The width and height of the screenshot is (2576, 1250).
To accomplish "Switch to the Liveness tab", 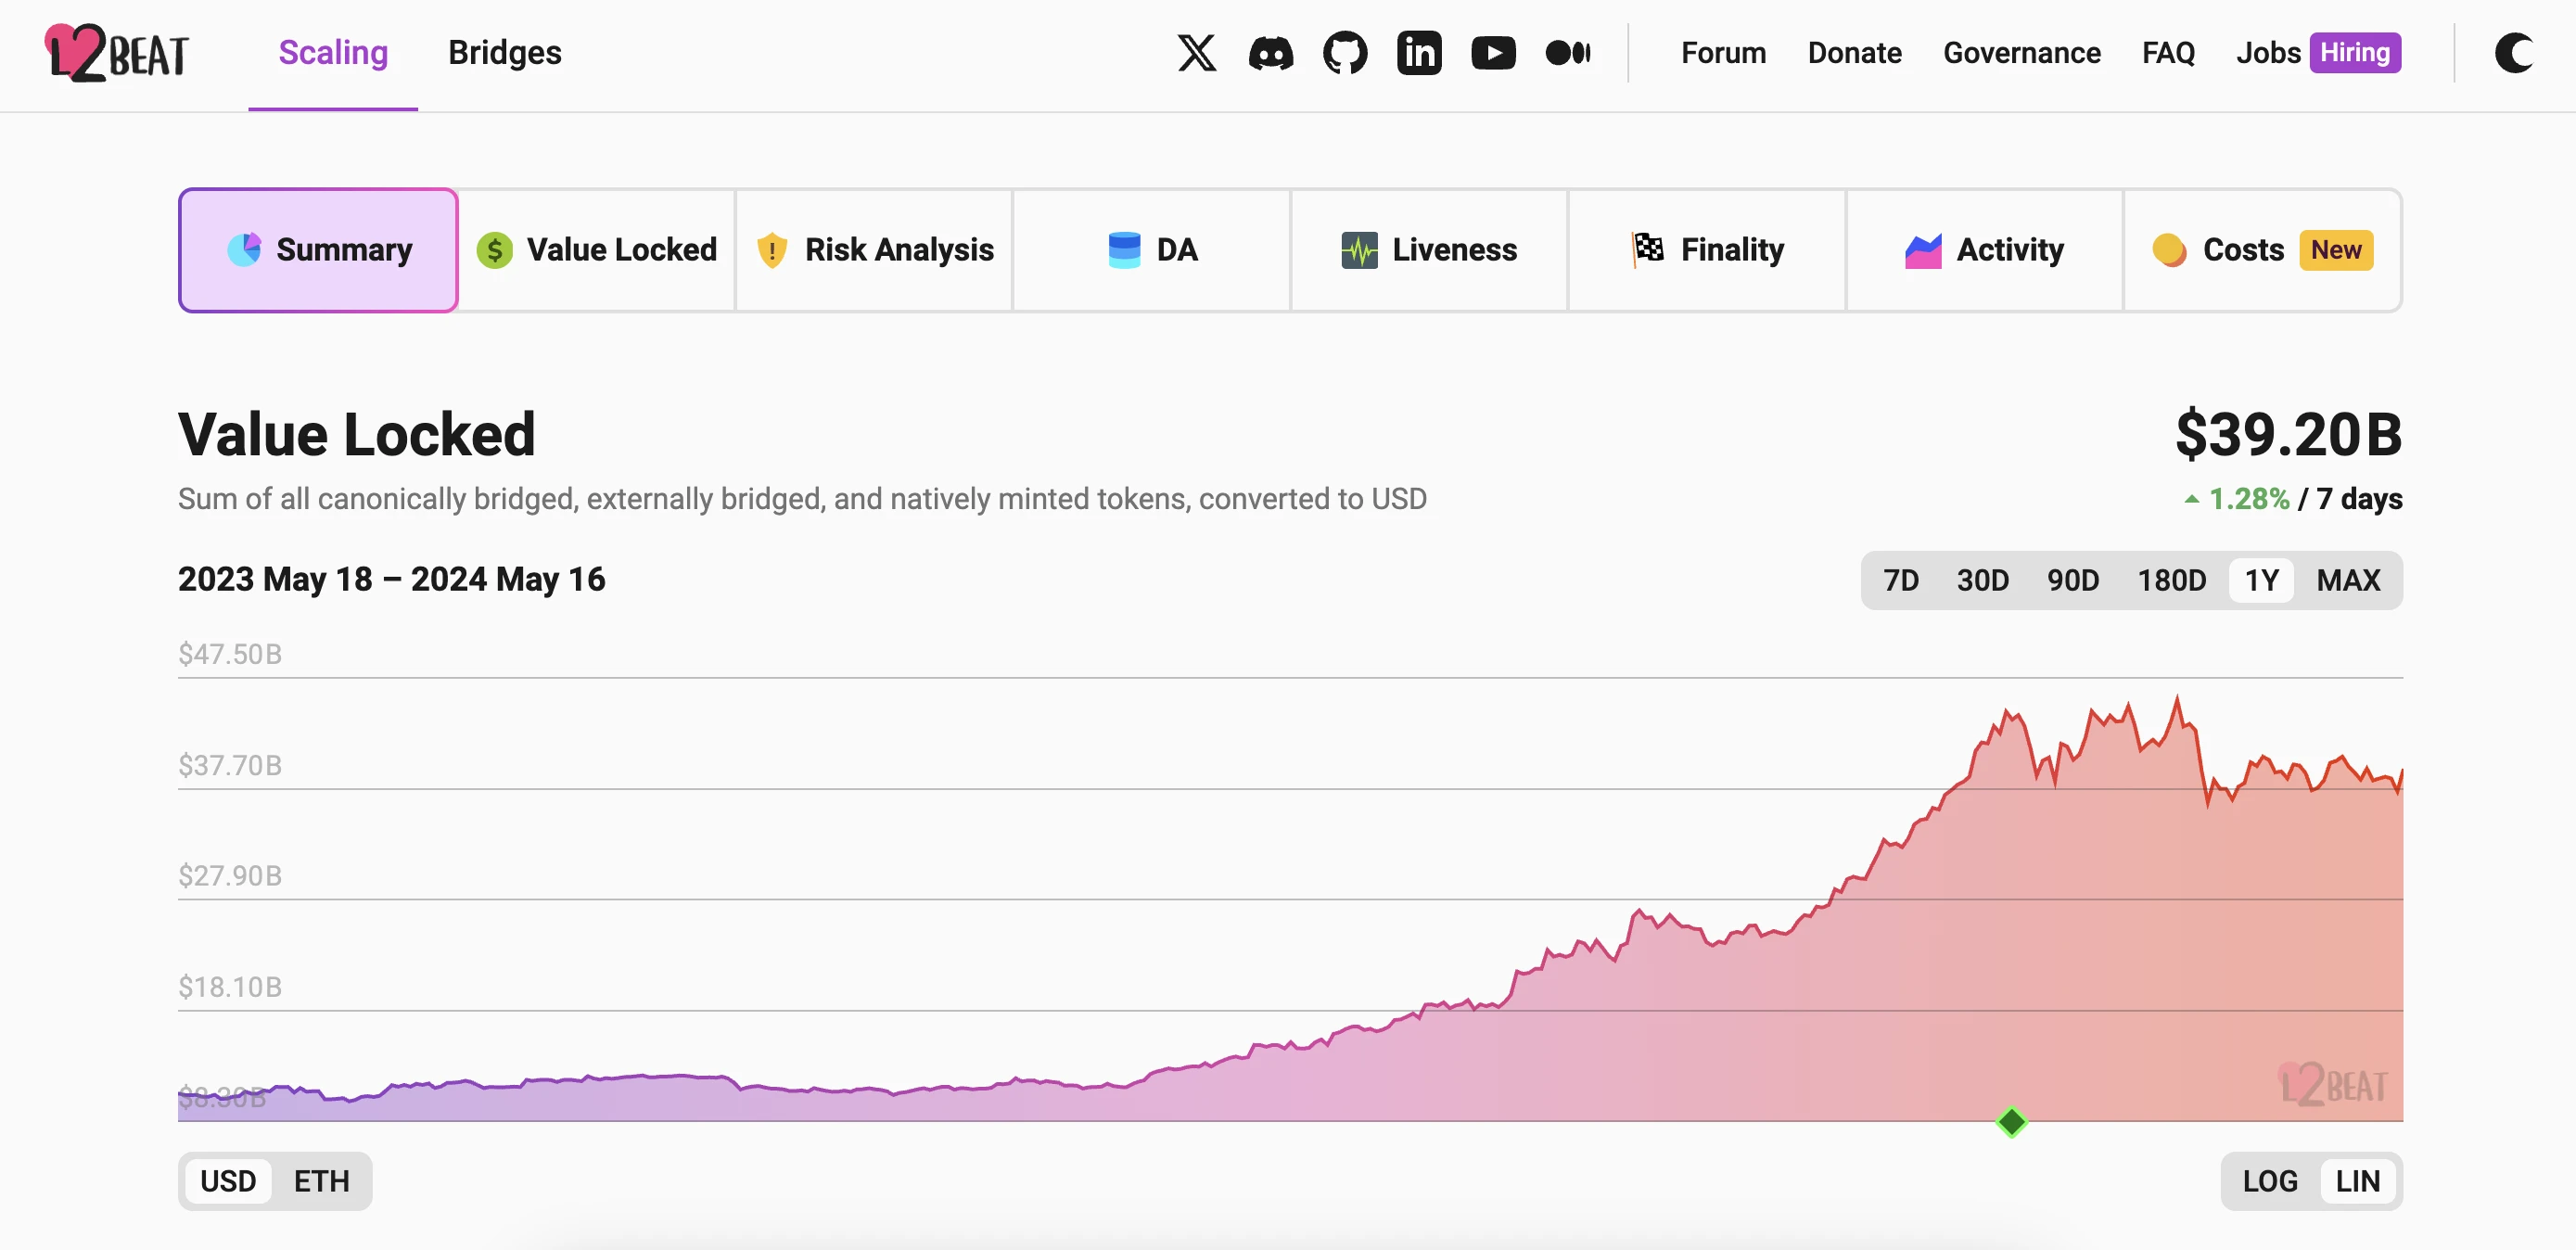I will 1429,250.
